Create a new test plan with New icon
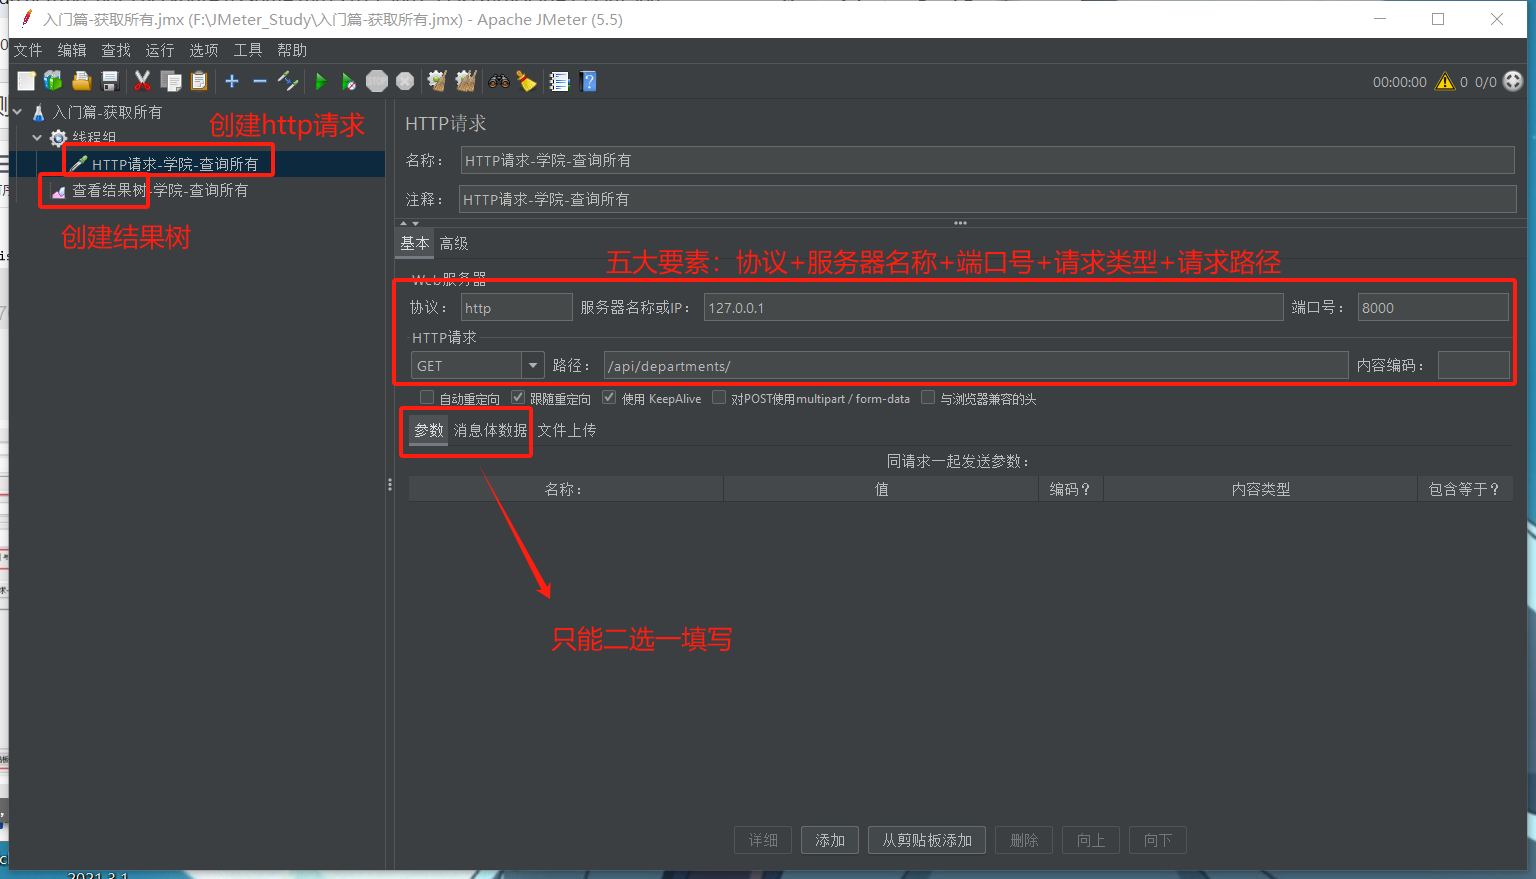The image size is (1536, 879). 26,81
